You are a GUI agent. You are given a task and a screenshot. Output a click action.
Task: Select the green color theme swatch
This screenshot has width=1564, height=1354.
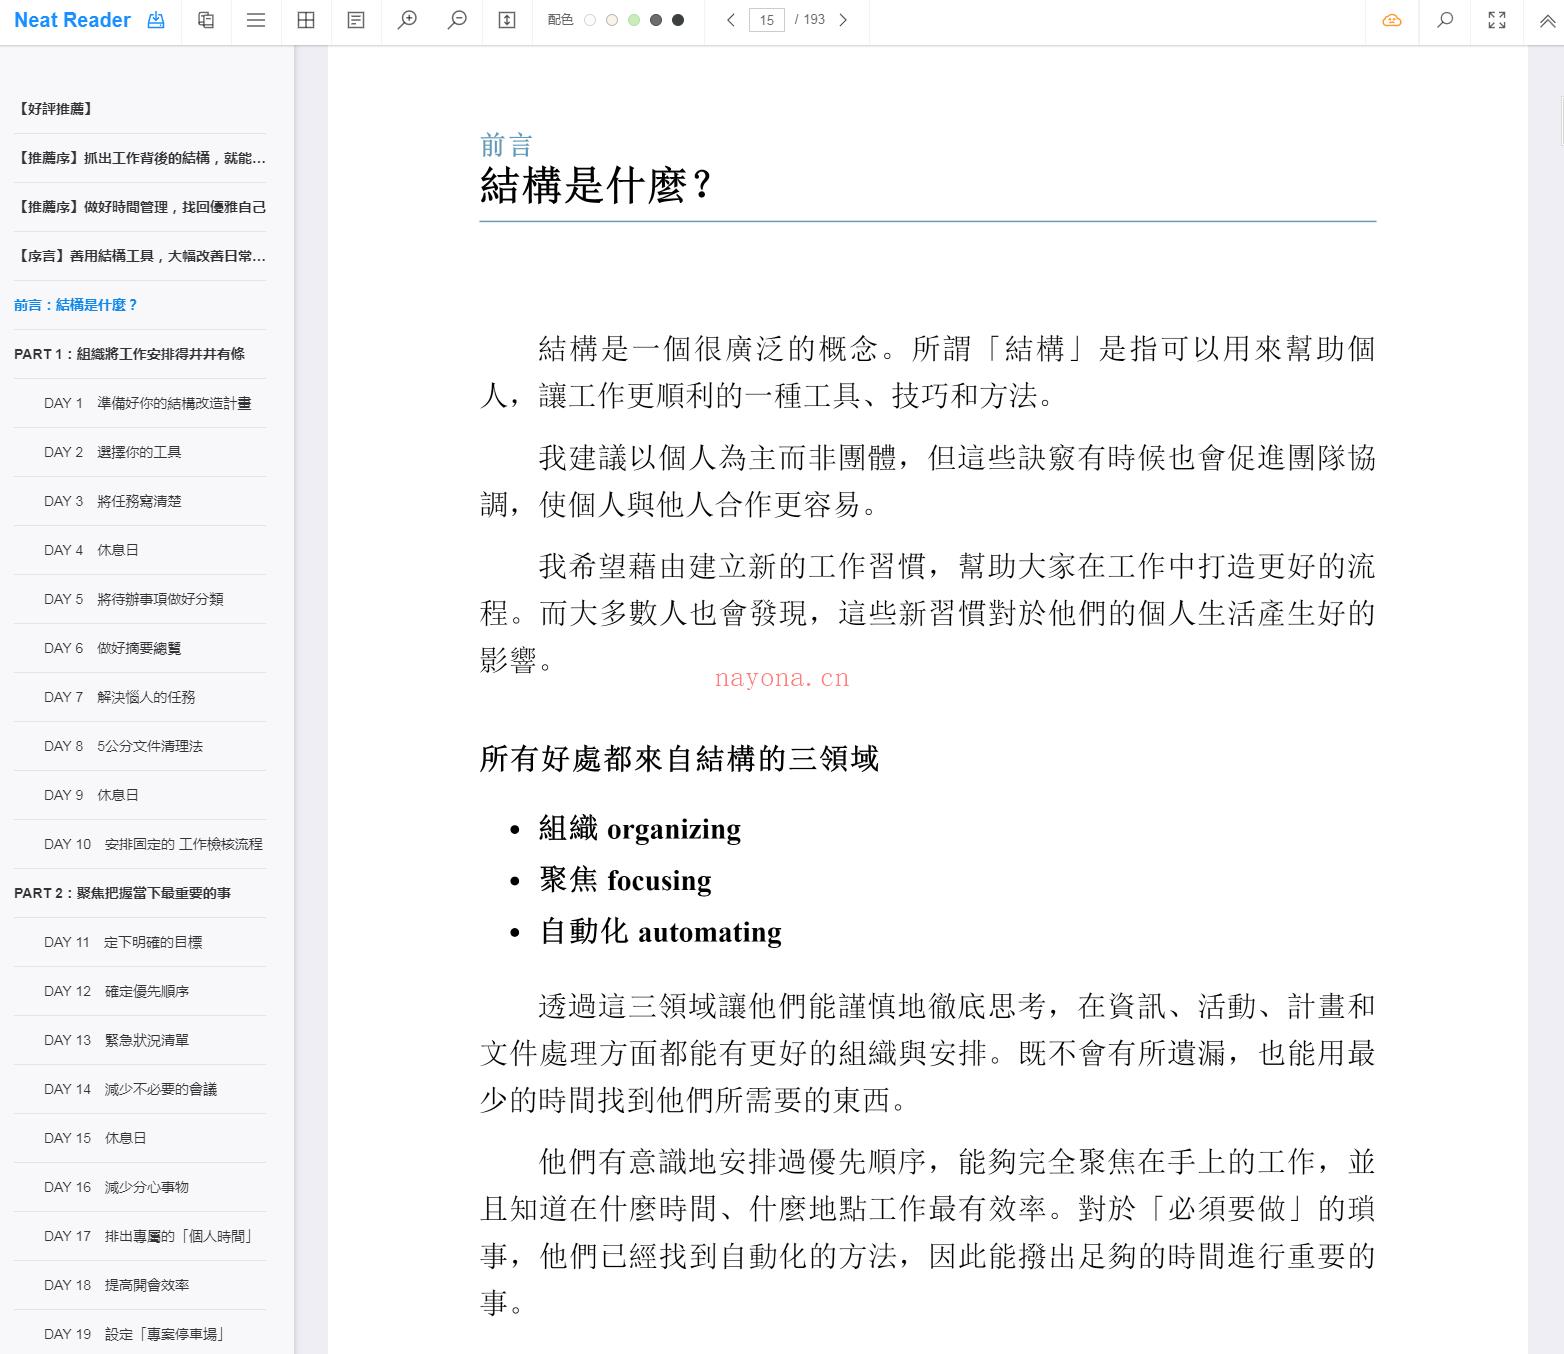point(634,20)
